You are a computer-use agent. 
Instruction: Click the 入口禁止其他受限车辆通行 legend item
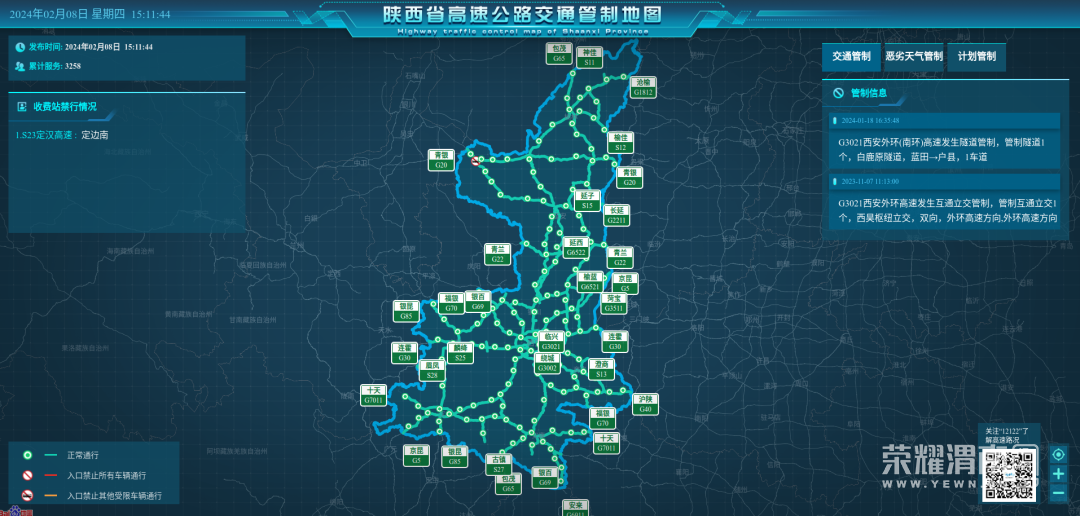pyautogui.click(x=92, y=495)
